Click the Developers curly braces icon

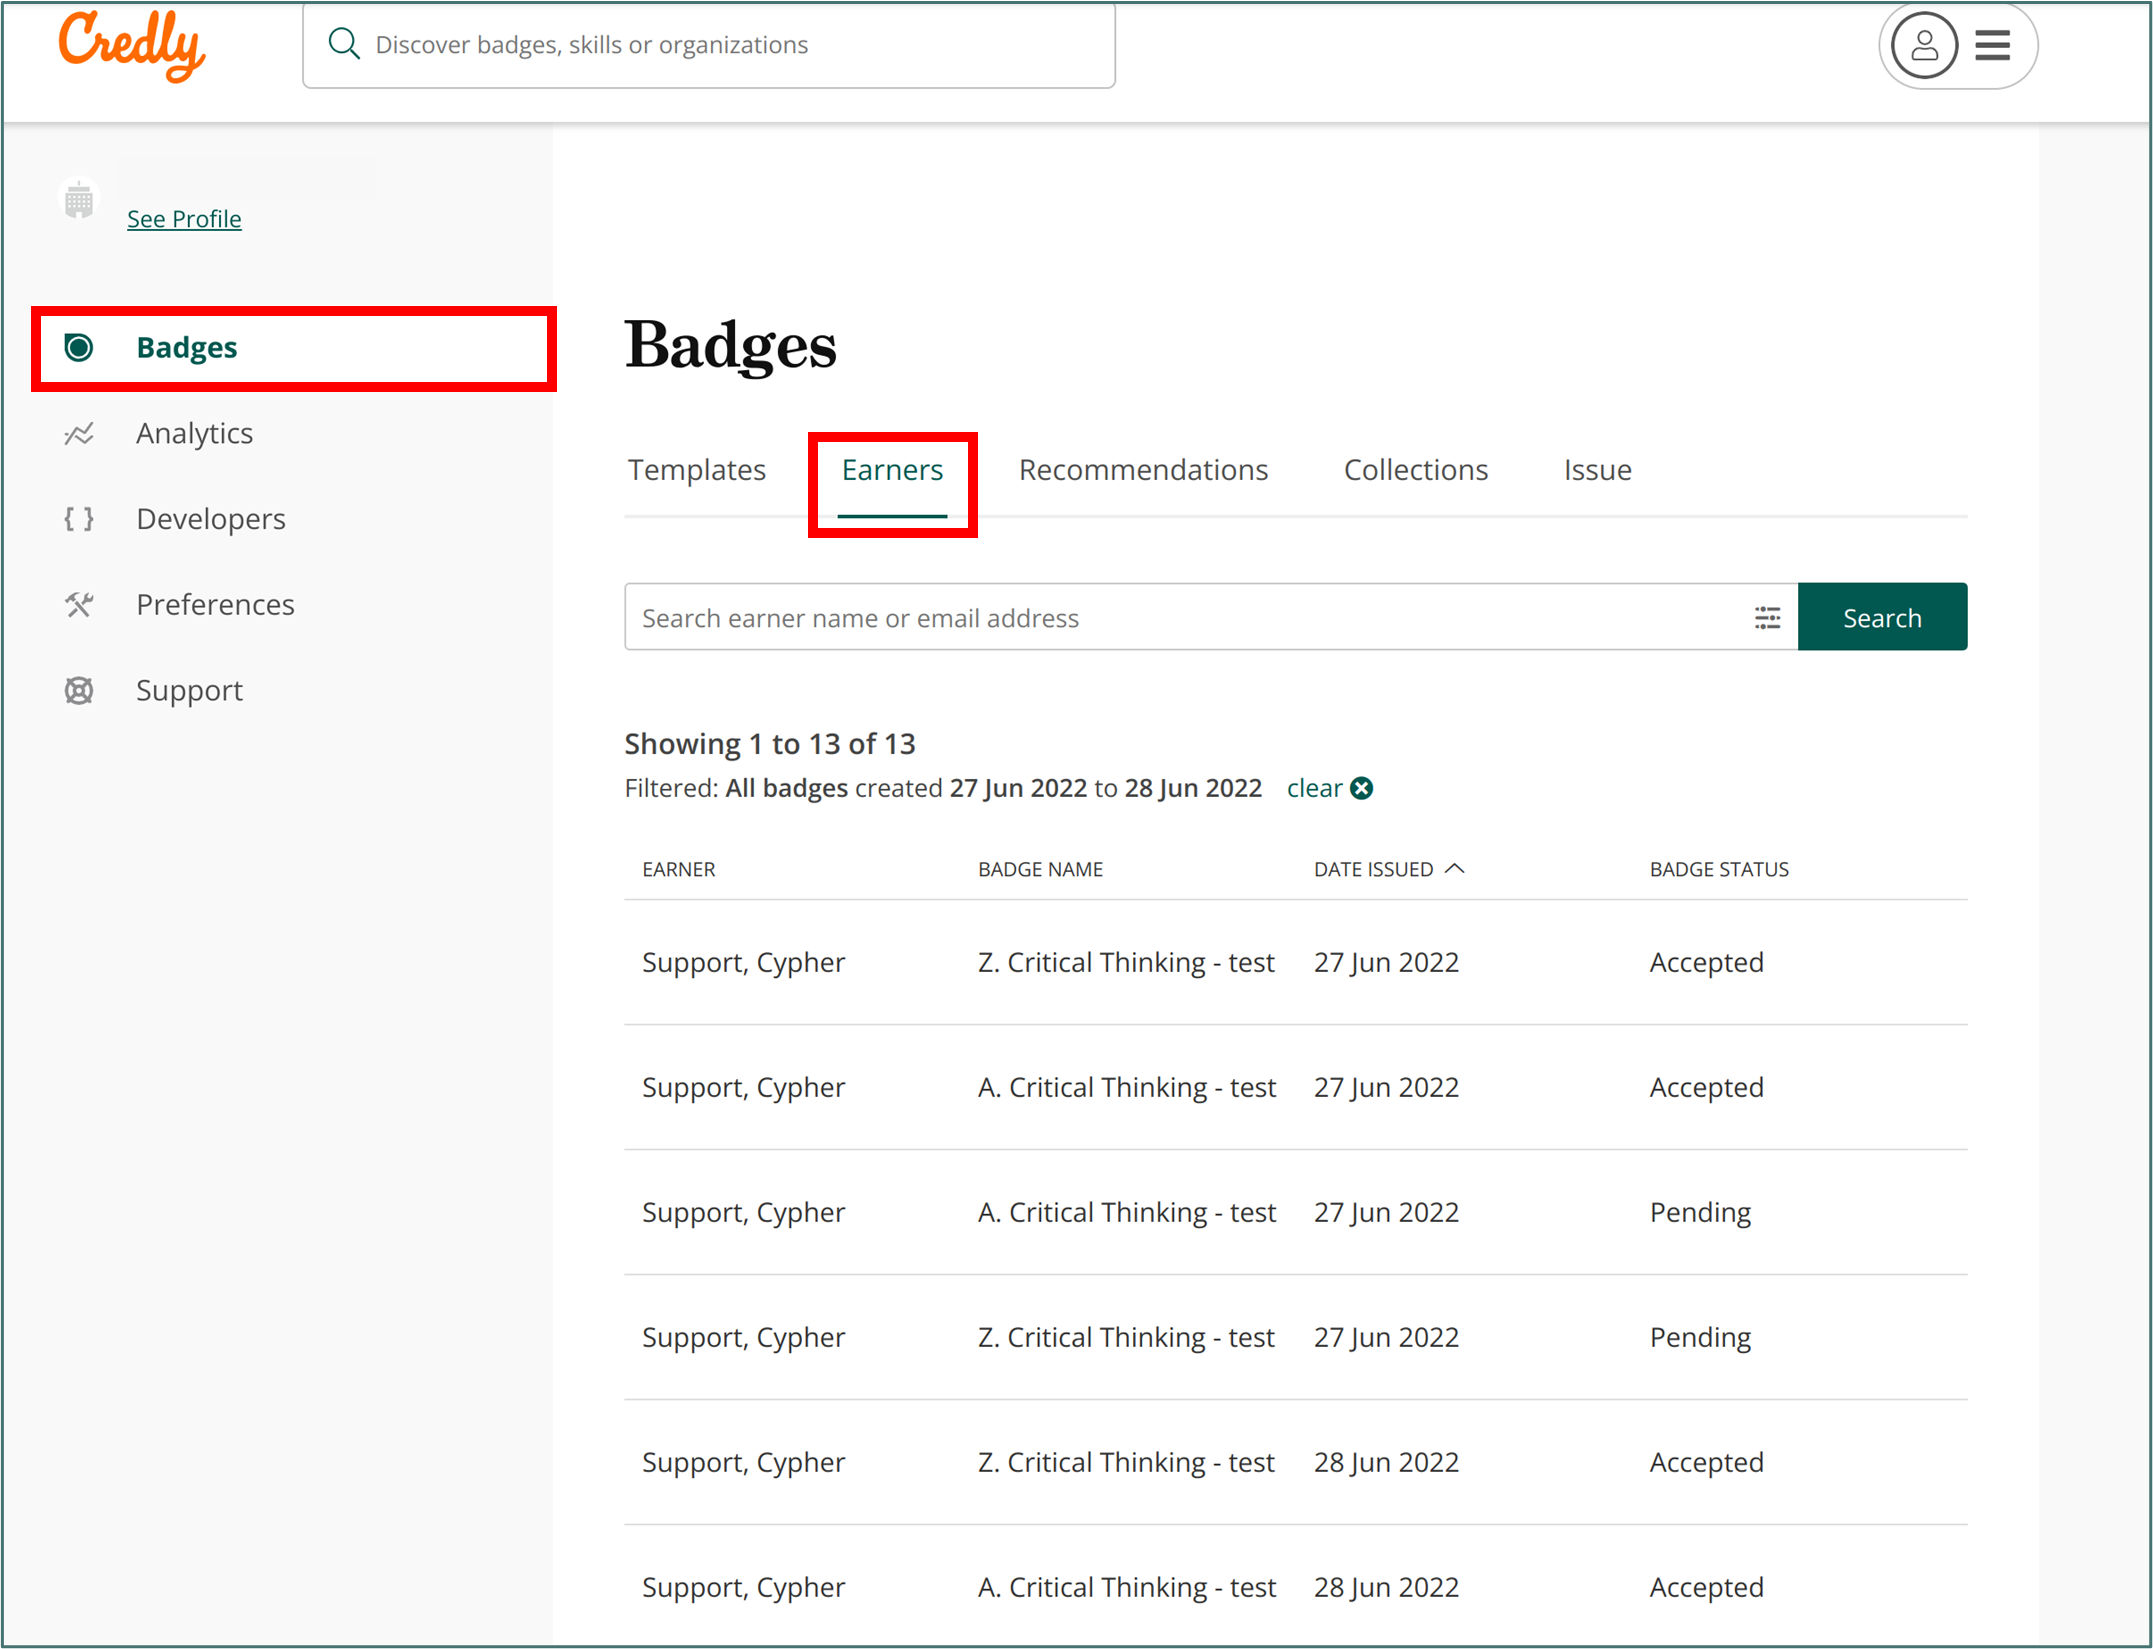tap(79, 519)
